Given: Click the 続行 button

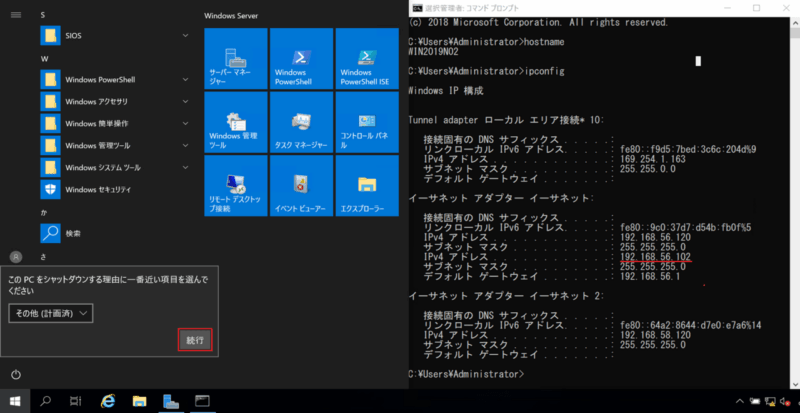Looking at the screenshot, I should coord(195,340).
